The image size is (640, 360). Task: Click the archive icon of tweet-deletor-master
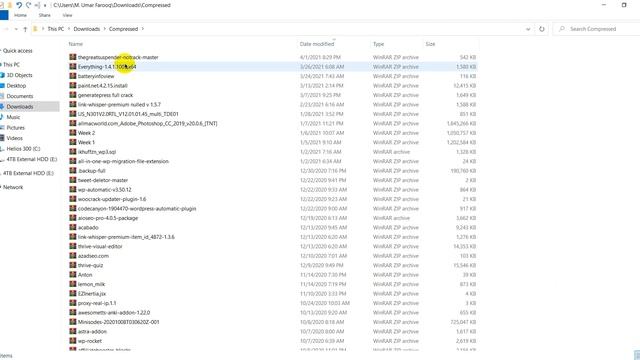[73, 180]
